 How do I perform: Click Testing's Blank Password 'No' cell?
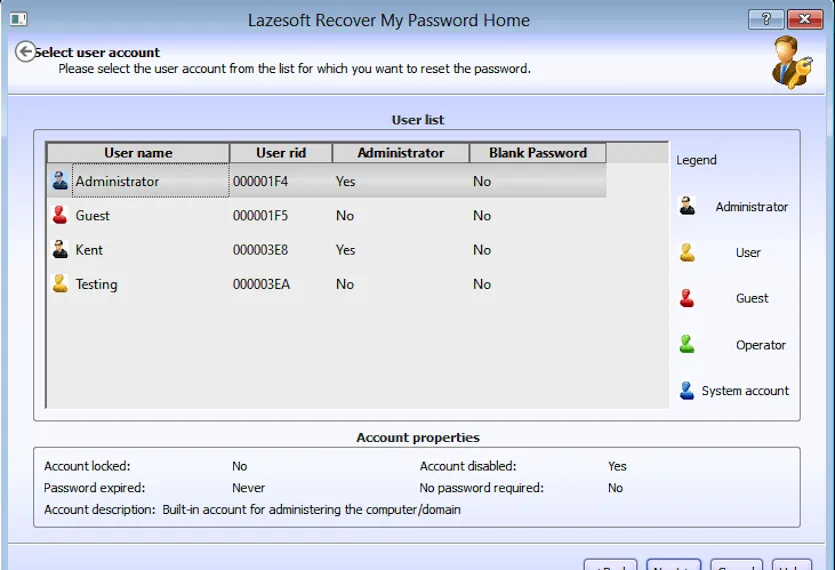482,284
